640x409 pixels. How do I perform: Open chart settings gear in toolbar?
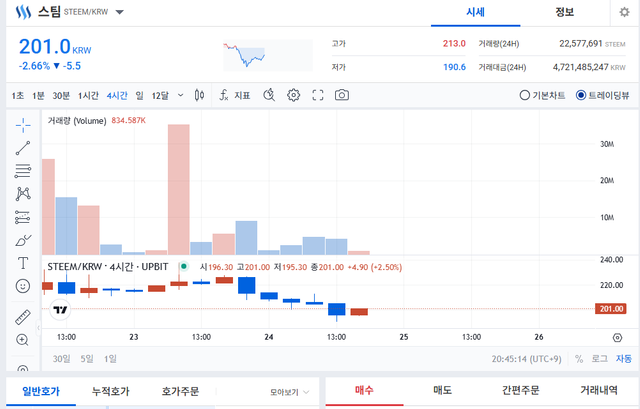click(293, 95)
